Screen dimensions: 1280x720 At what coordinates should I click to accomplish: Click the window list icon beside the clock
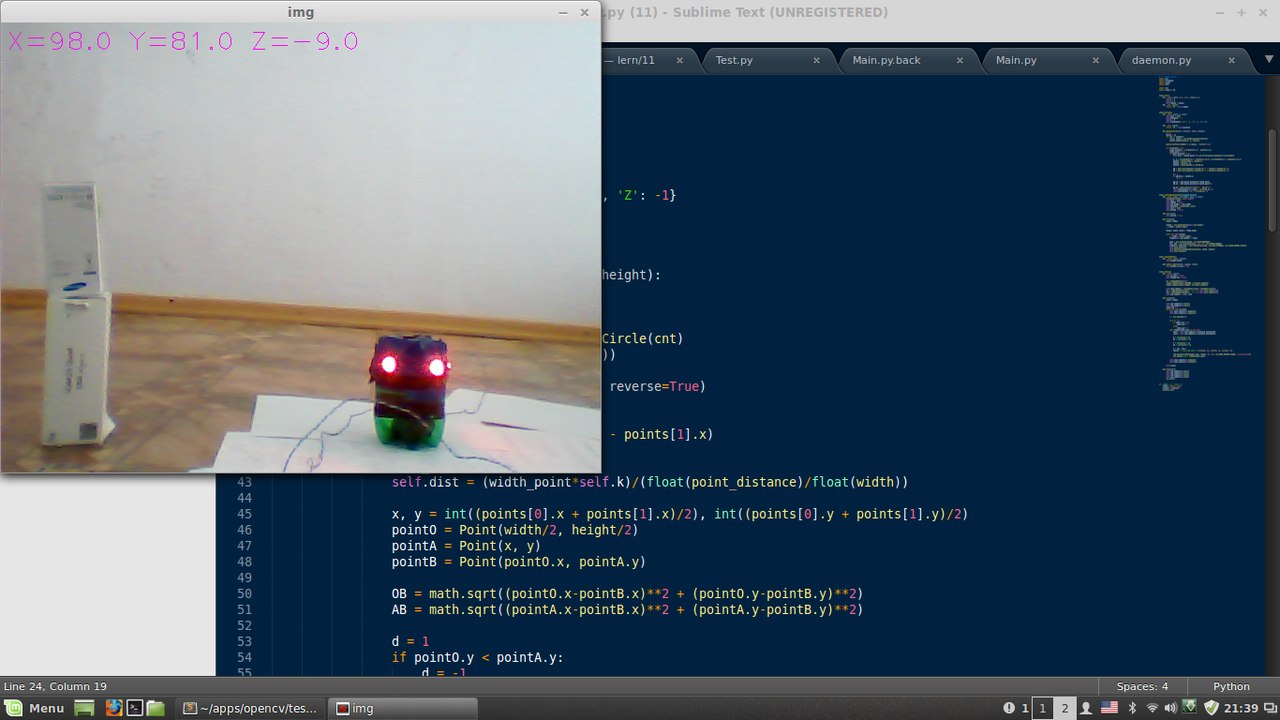[1270, 708]
